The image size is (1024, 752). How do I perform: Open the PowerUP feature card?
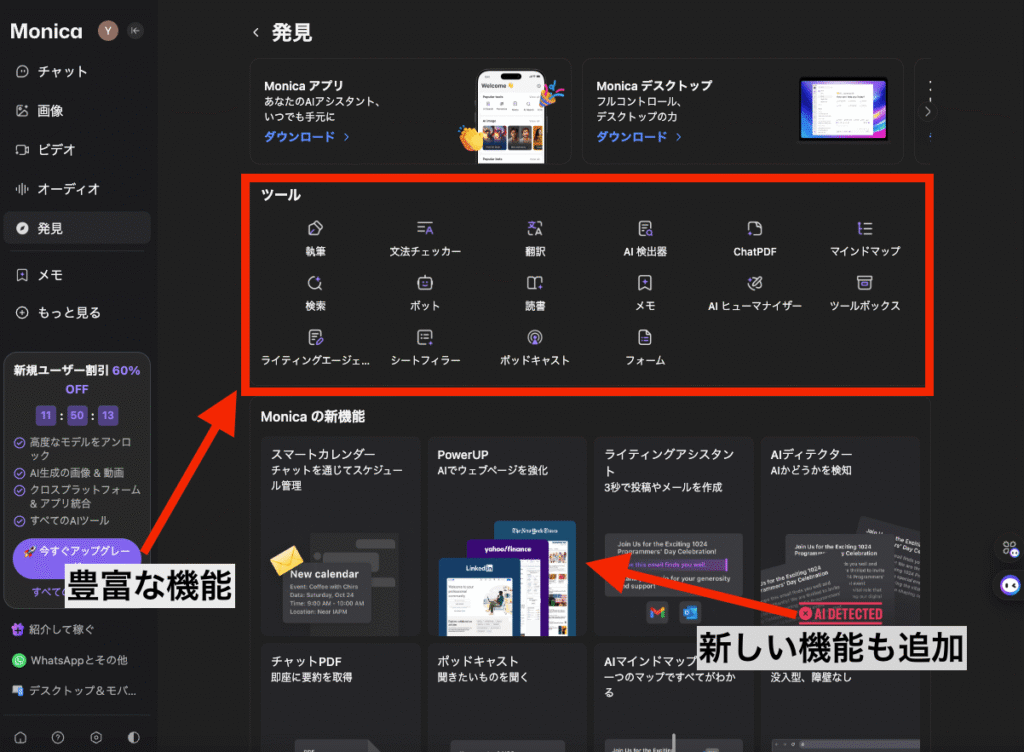click(x=507, y=536)
